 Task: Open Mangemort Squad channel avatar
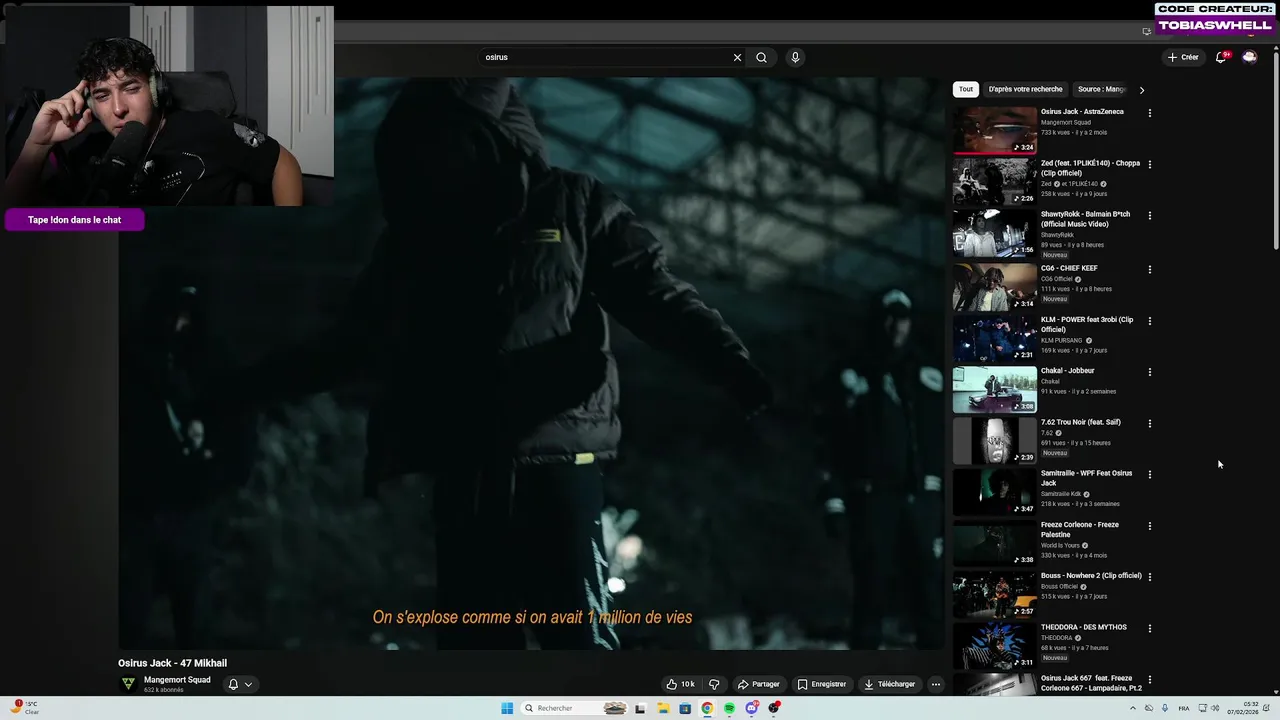[128, 684]
